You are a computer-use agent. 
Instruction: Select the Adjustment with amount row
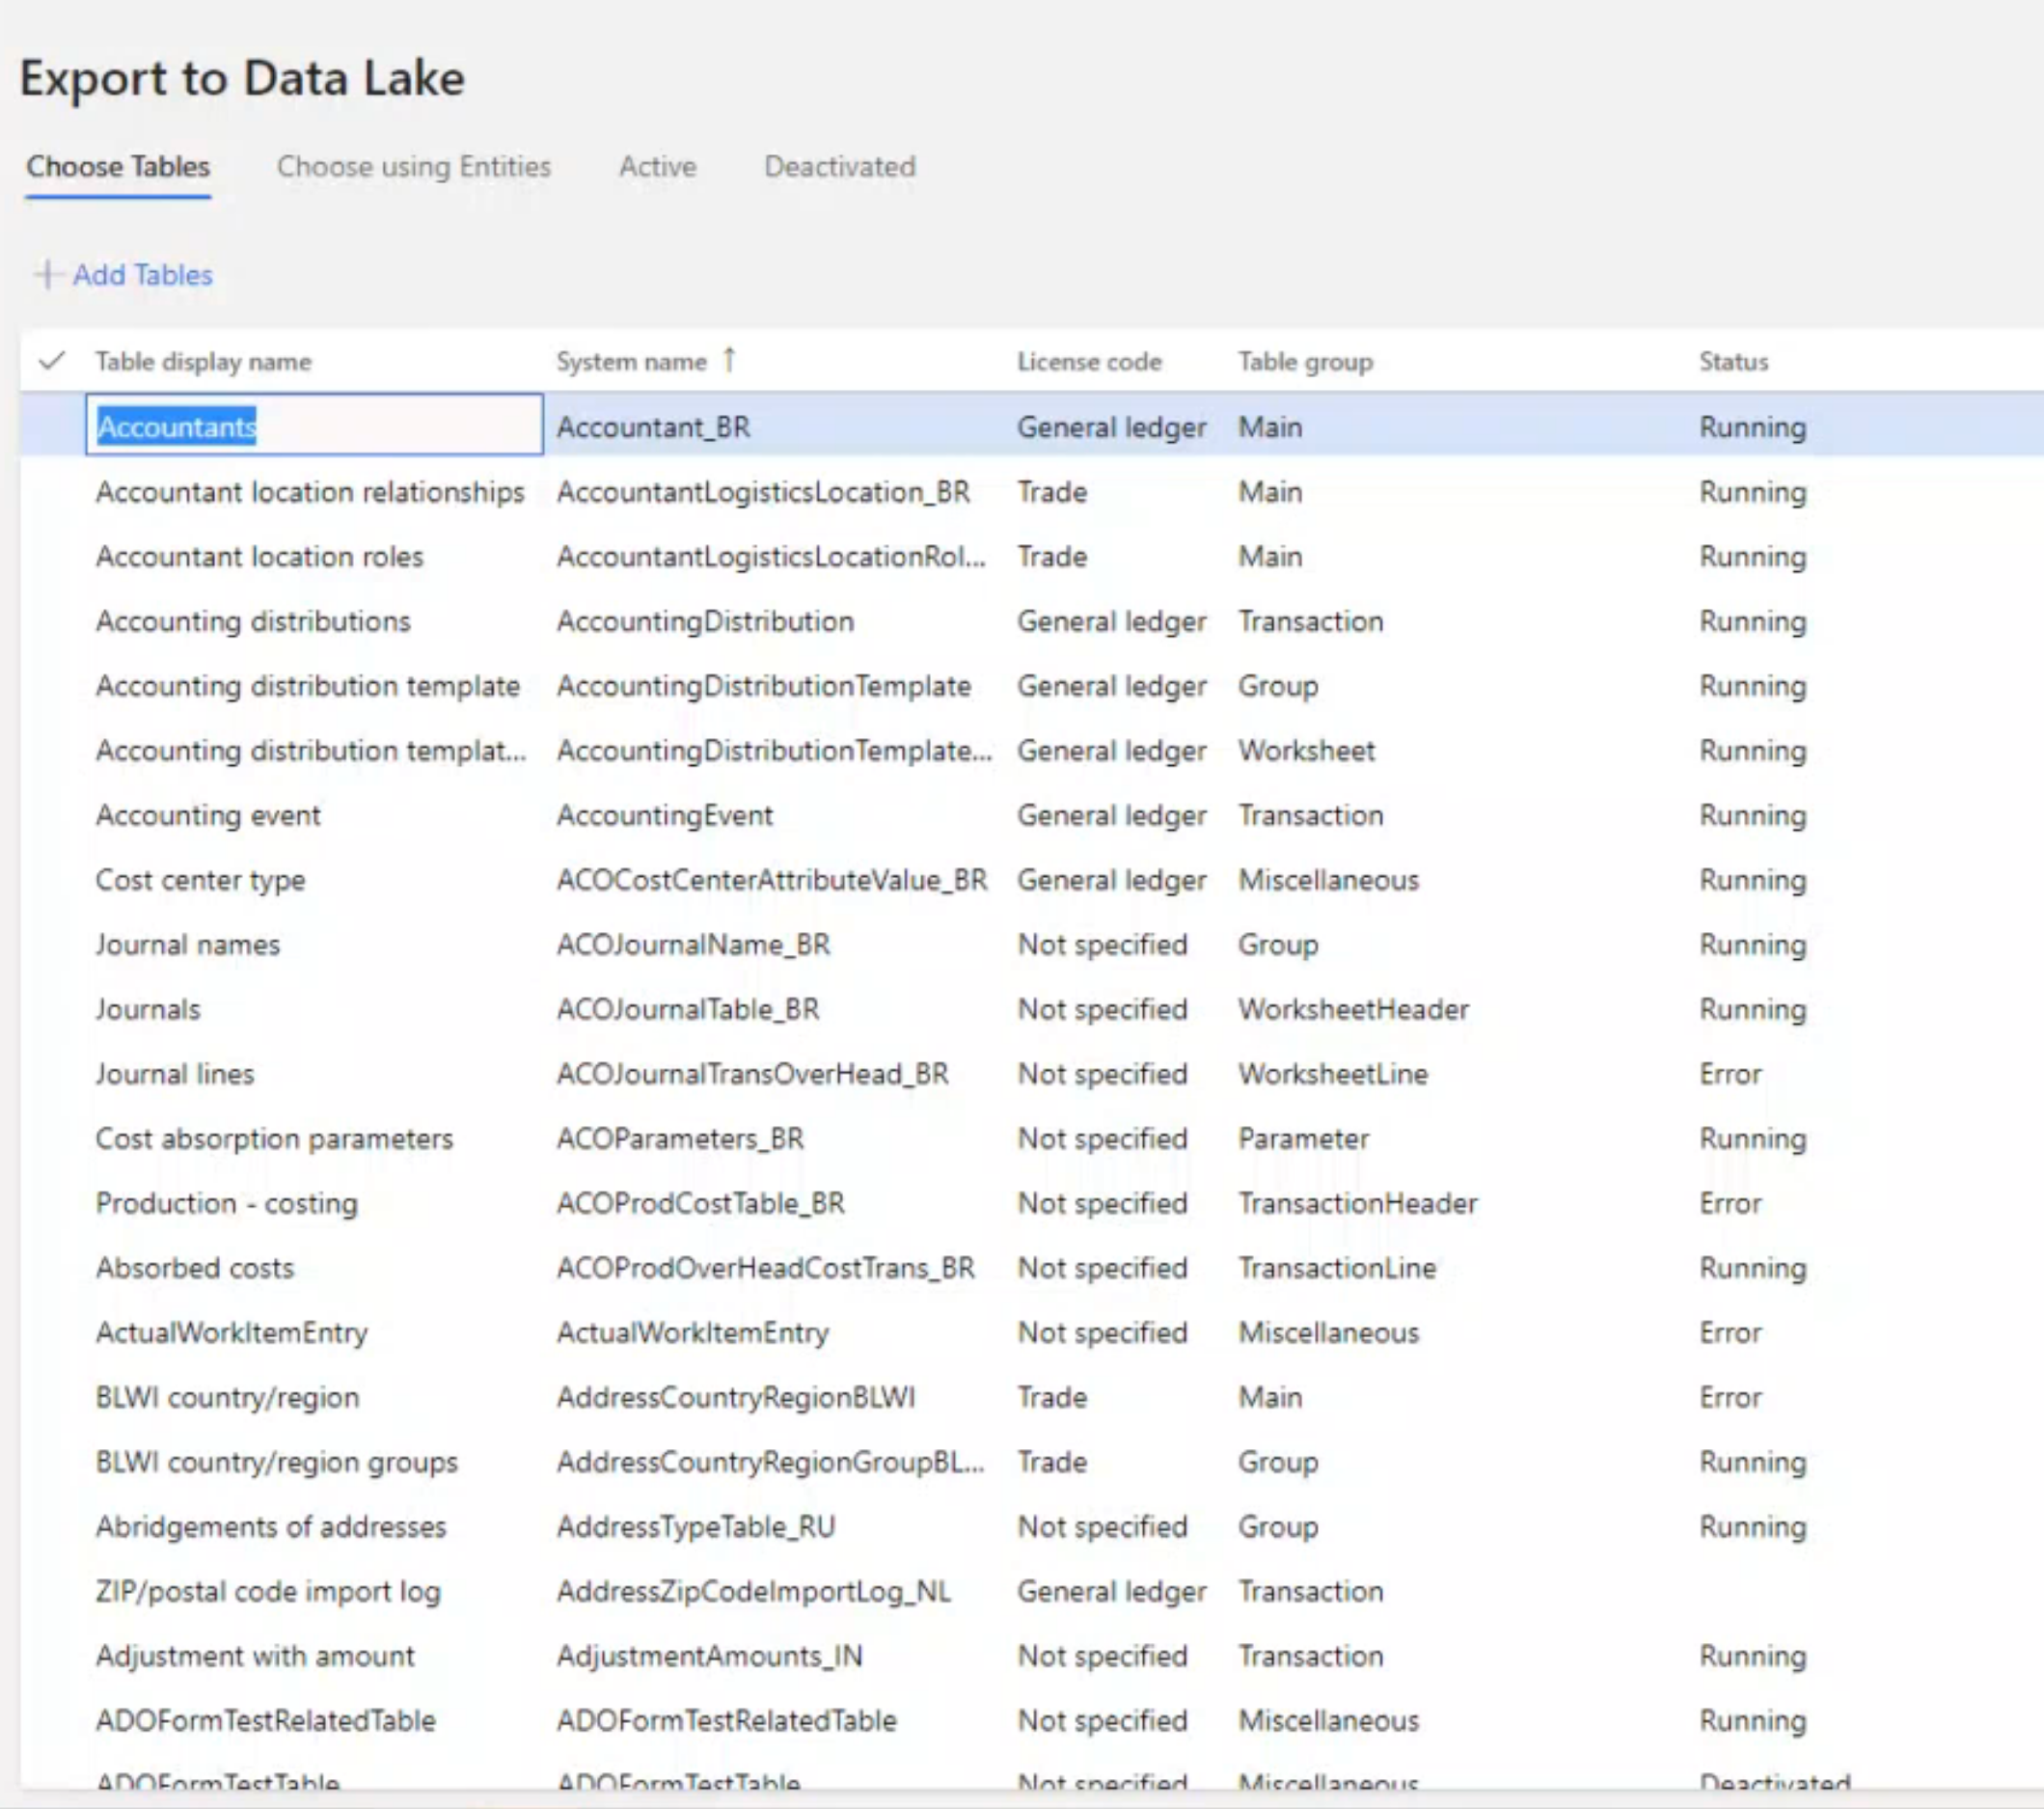pyautogui.click(x=254, y=1655)
